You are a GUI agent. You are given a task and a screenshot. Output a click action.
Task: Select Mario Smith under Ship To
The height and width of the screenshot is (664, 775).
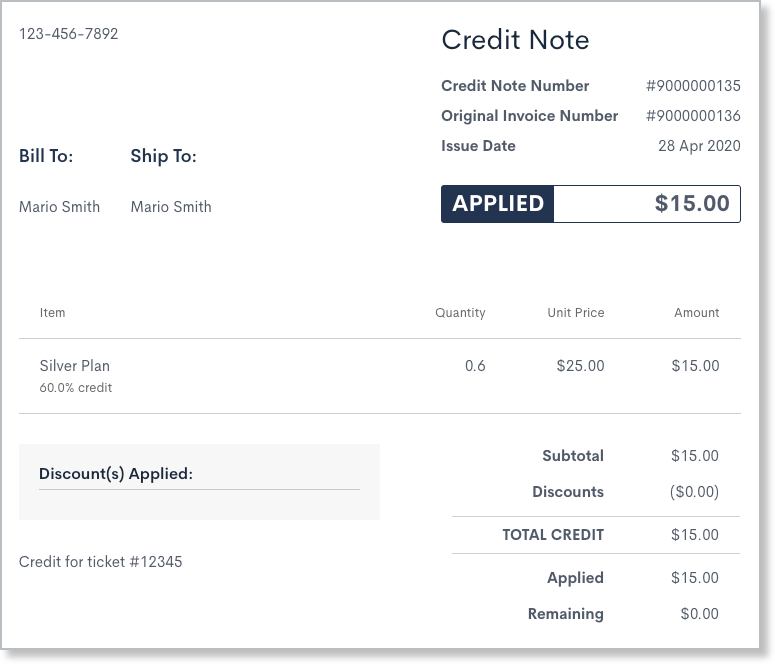[x=171, y=207]
